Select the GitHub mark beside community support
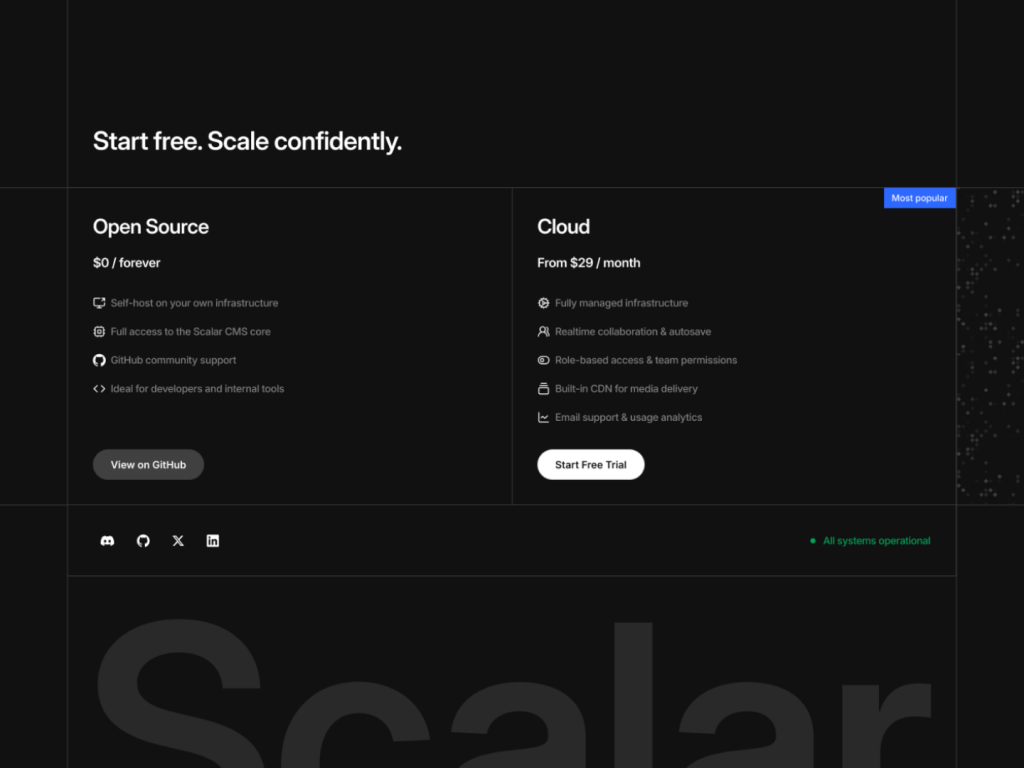The width and height of the screenshot is (1024, 768). coord(99,360)
